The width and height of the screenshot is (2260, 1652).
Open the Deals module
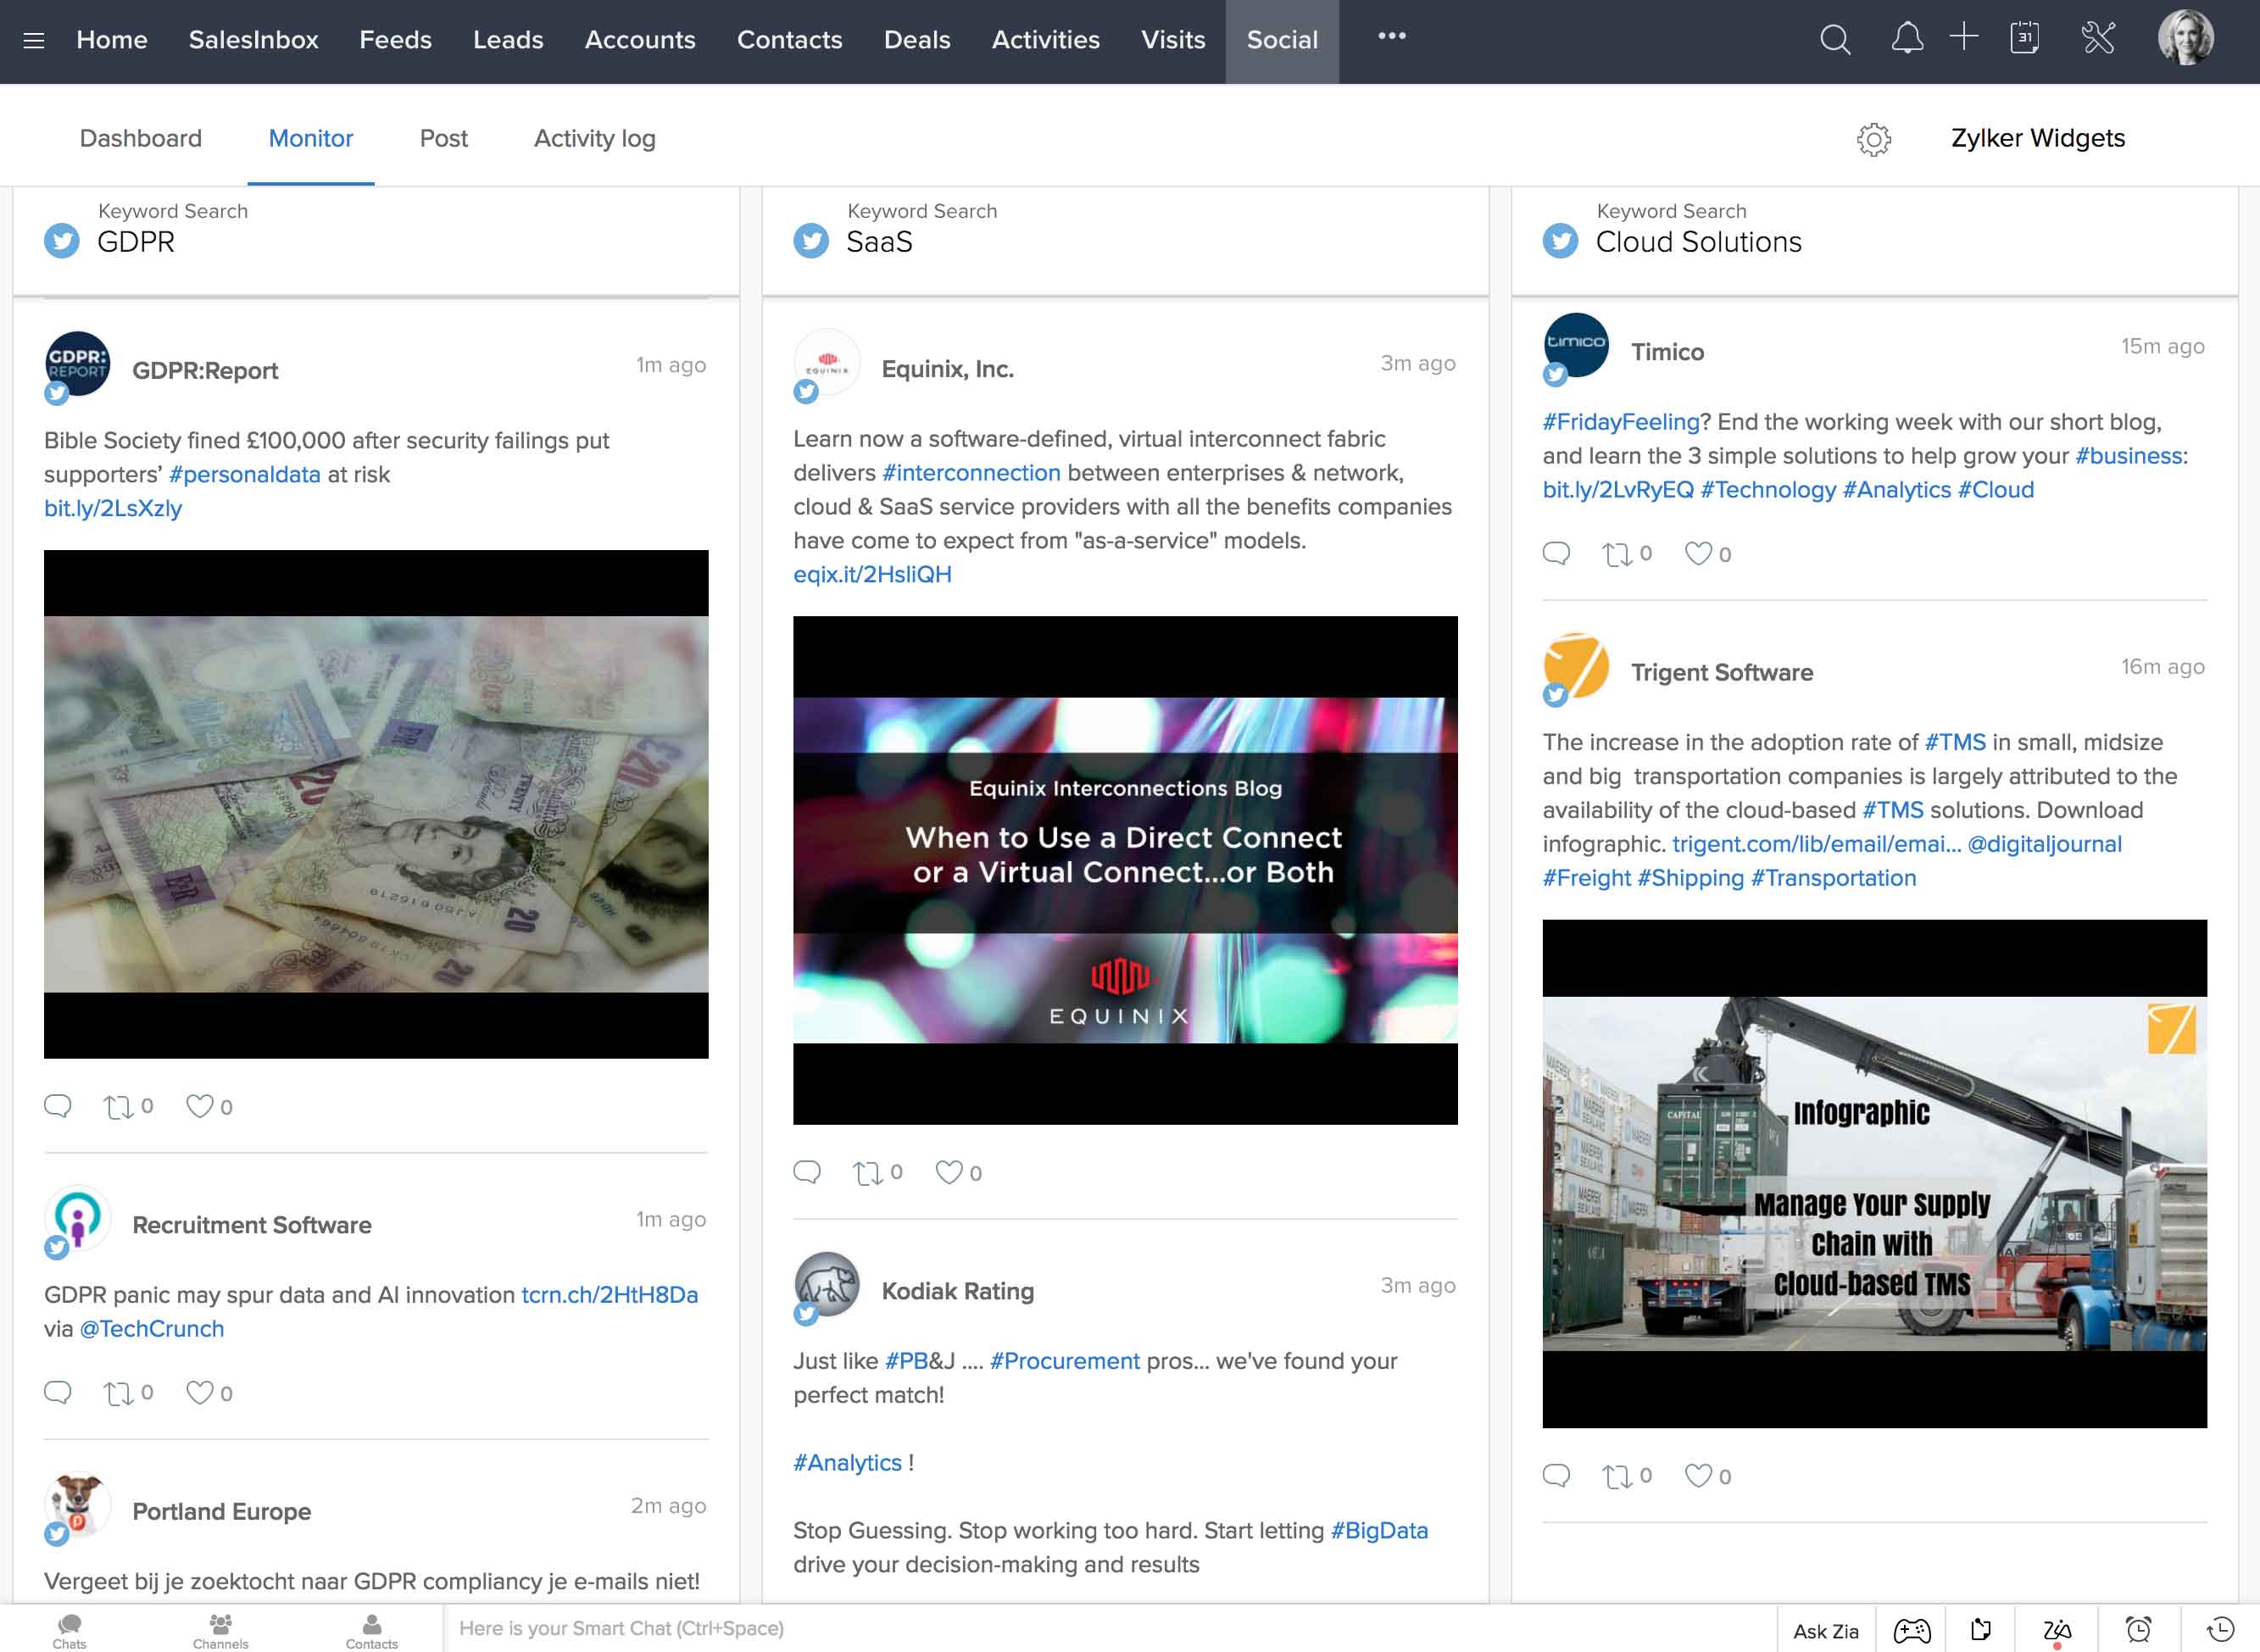(917, 40)
